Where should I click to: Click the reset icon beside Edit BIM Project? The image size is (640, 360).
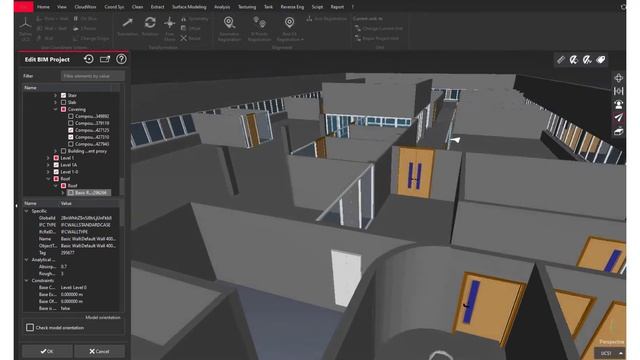pos(89,59)
